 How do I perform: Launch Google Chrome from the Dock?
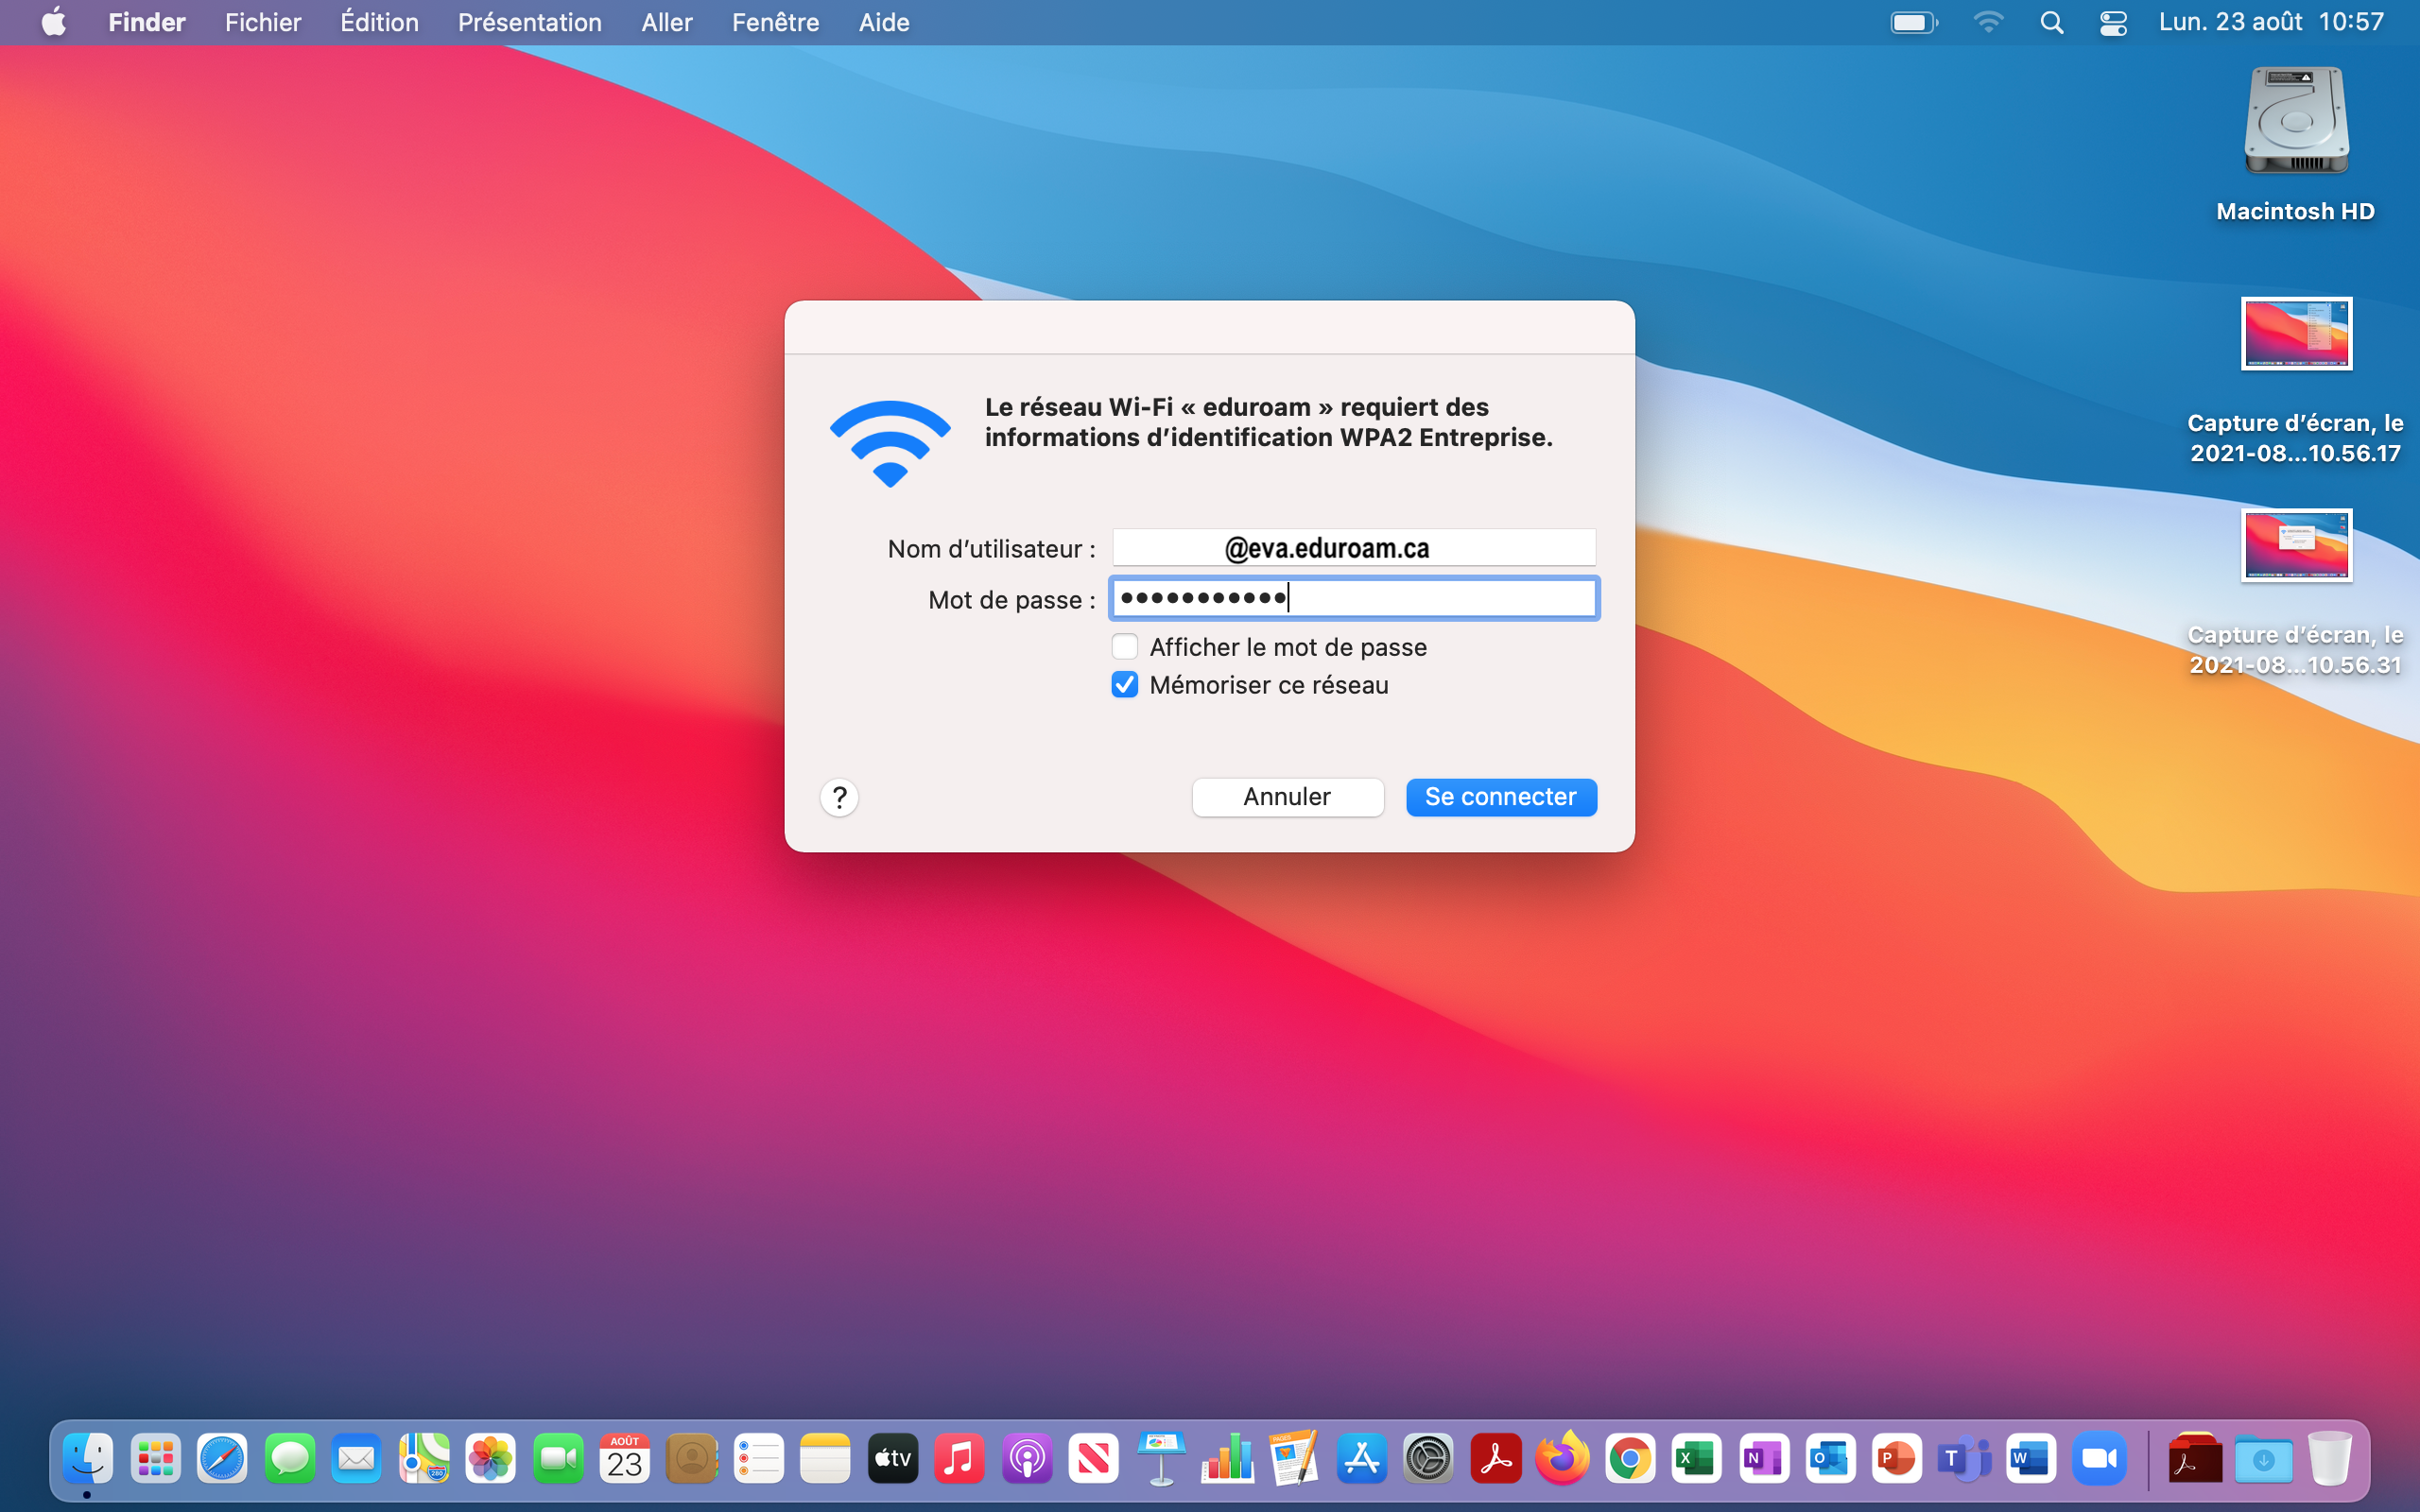tap(1630, 1459)
